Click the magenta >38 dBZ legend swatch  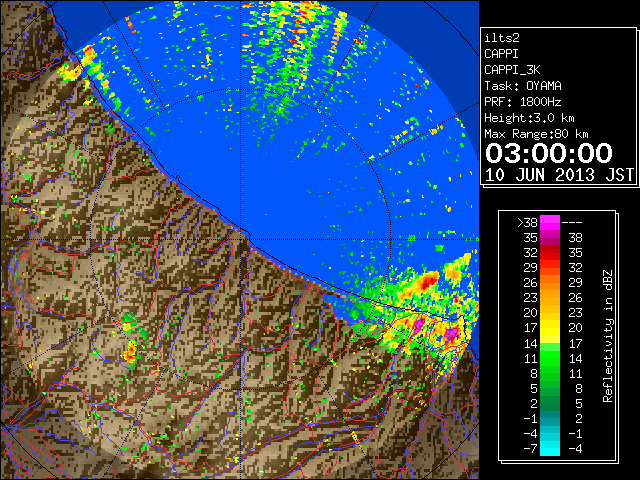tap(550, 222)
